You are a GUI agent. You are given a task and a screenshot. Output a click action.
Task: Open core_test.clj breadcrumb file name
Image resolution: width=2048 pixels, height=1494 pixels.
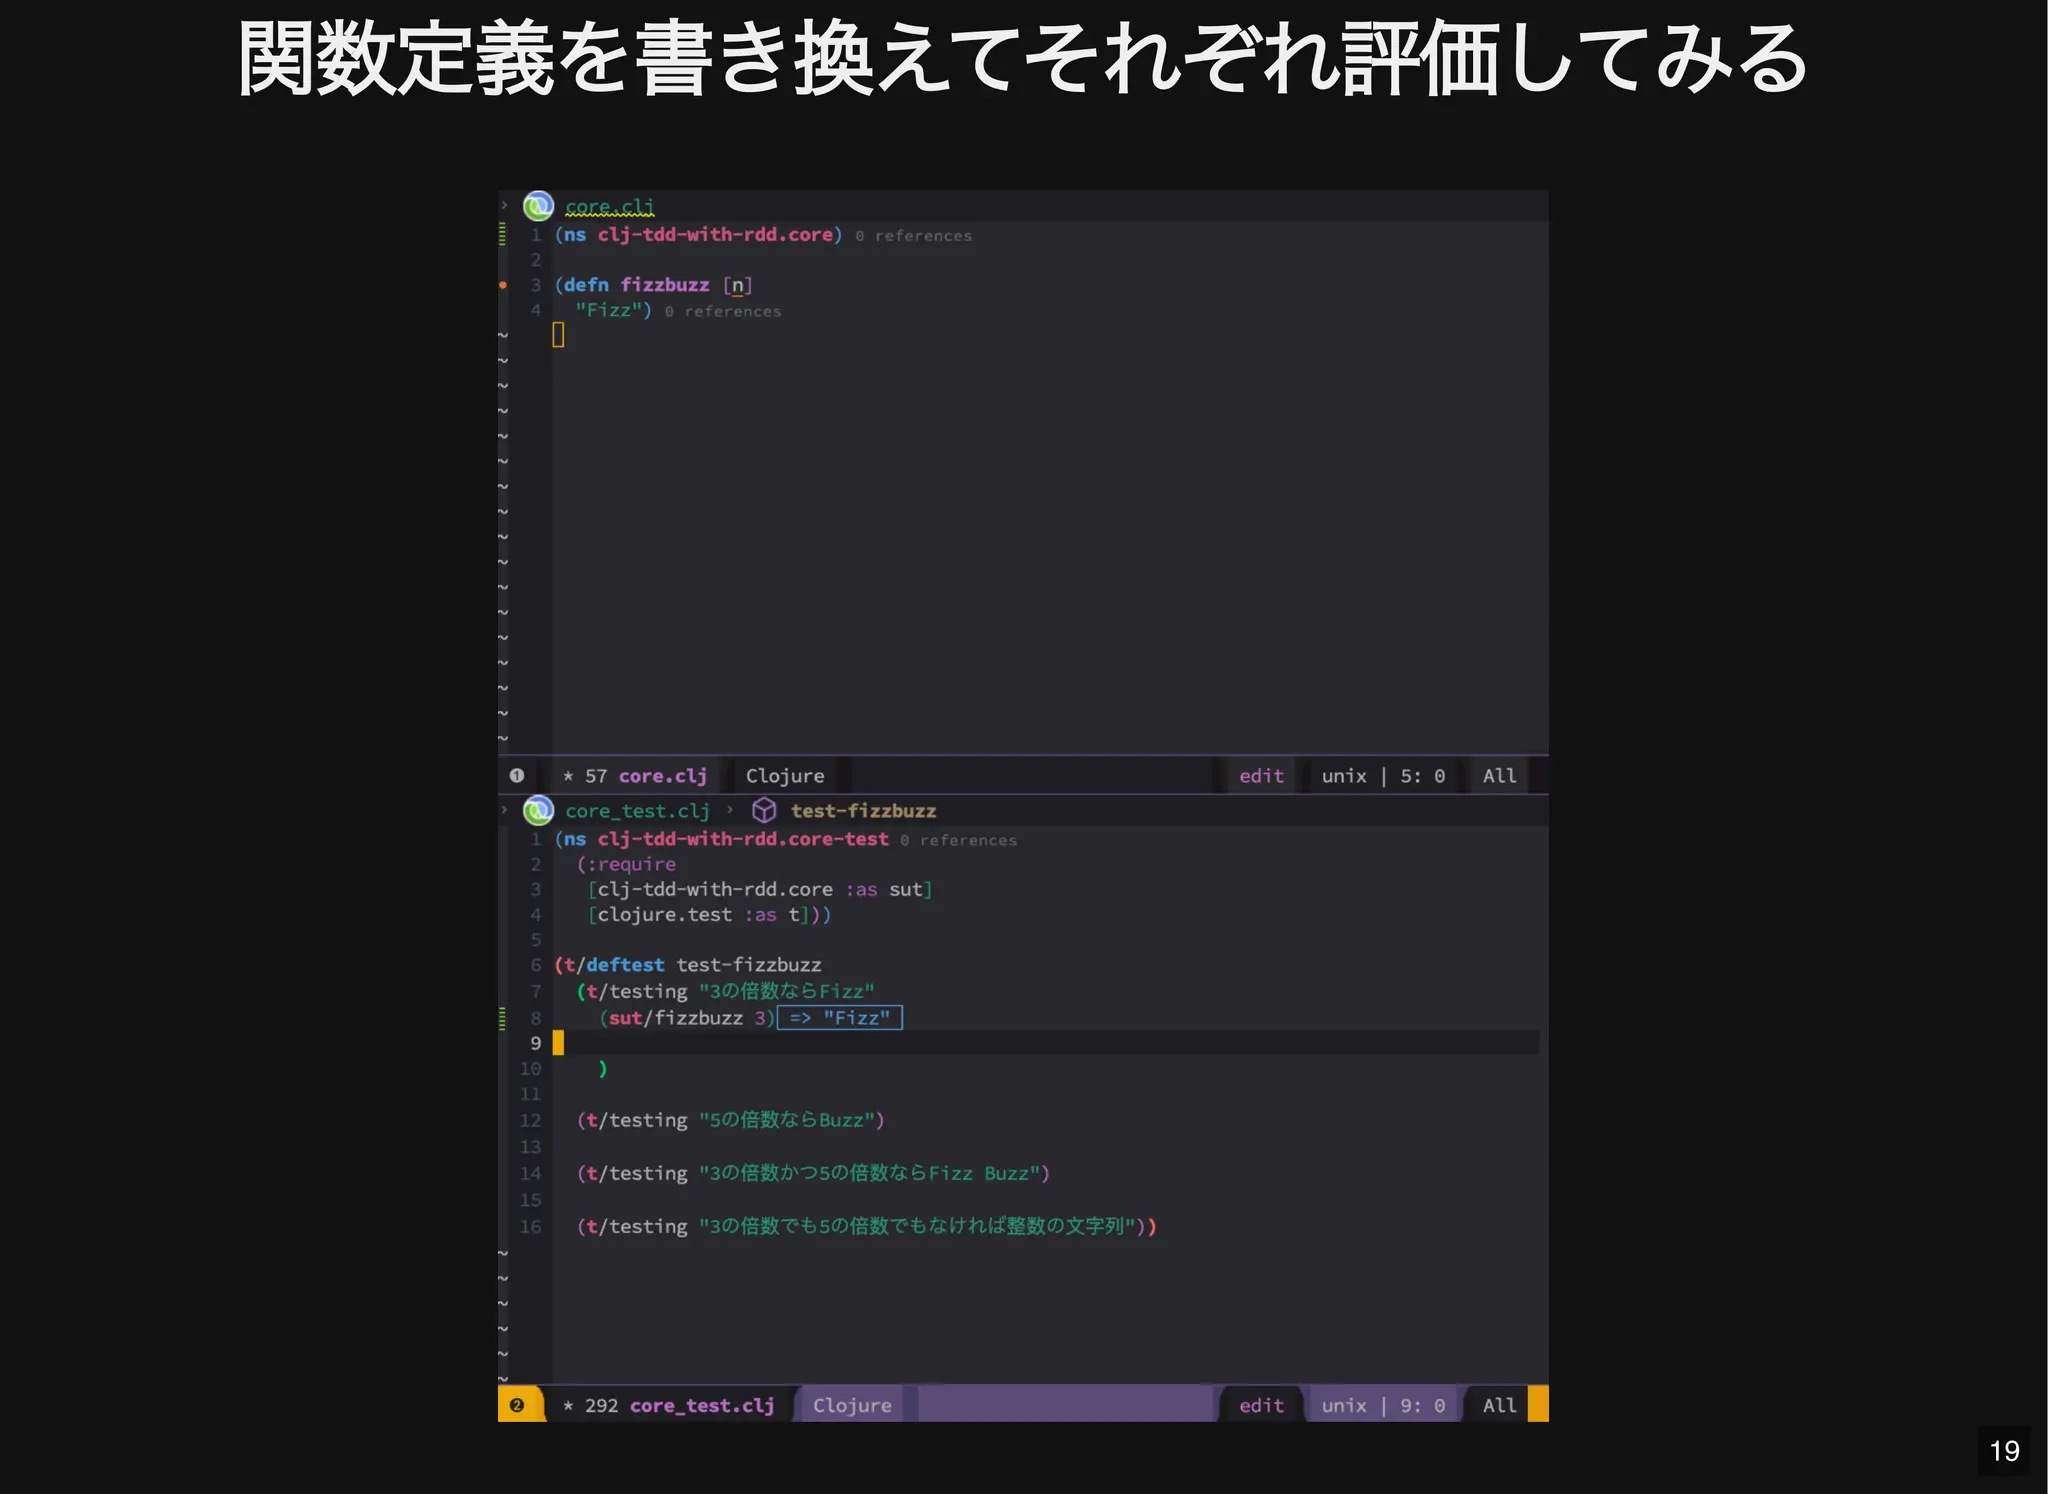[637, 811]
